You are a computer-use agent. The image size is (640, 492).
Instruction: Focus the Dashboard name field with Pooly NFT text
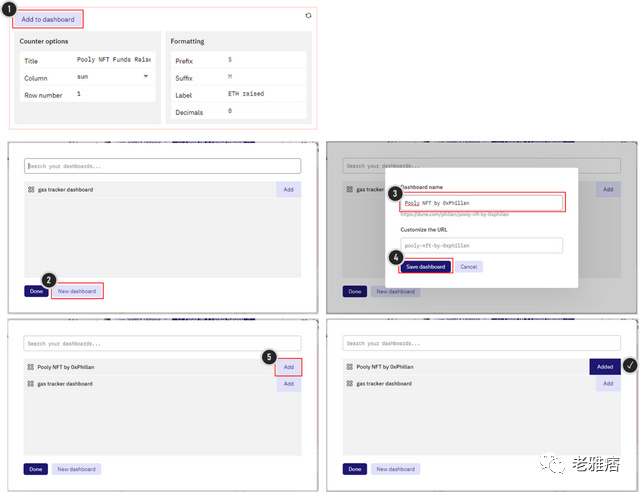click(481, 203)
